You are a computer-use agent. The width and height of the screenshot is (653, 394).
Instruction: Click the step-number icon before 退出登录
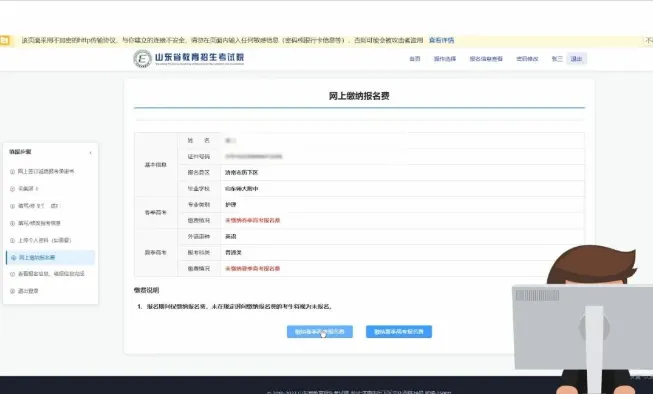coord(12,291)
